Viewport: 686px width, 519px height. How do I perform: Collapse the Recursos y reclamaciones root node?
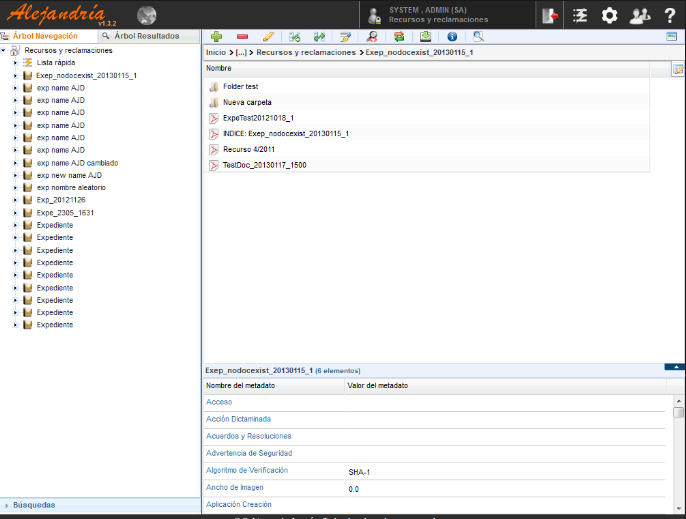(4, 50)
